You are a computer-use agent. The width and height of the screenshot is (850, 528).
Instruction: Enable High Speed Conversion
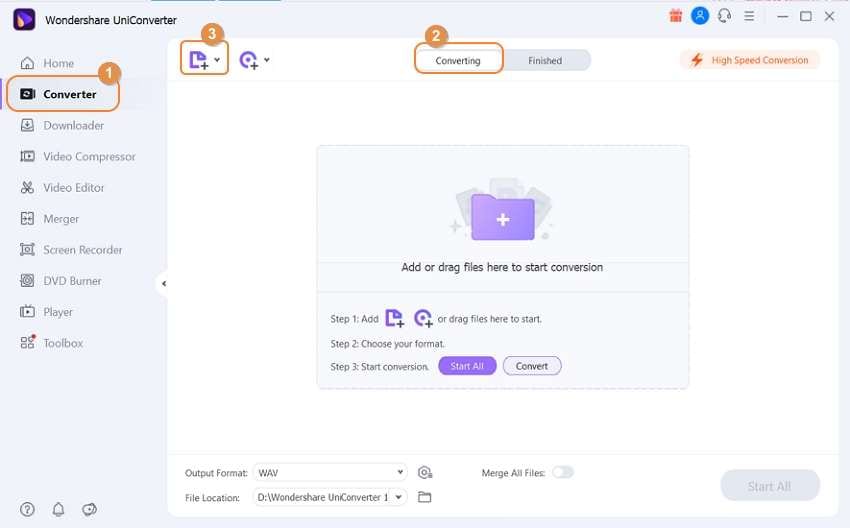coord(750,60)
